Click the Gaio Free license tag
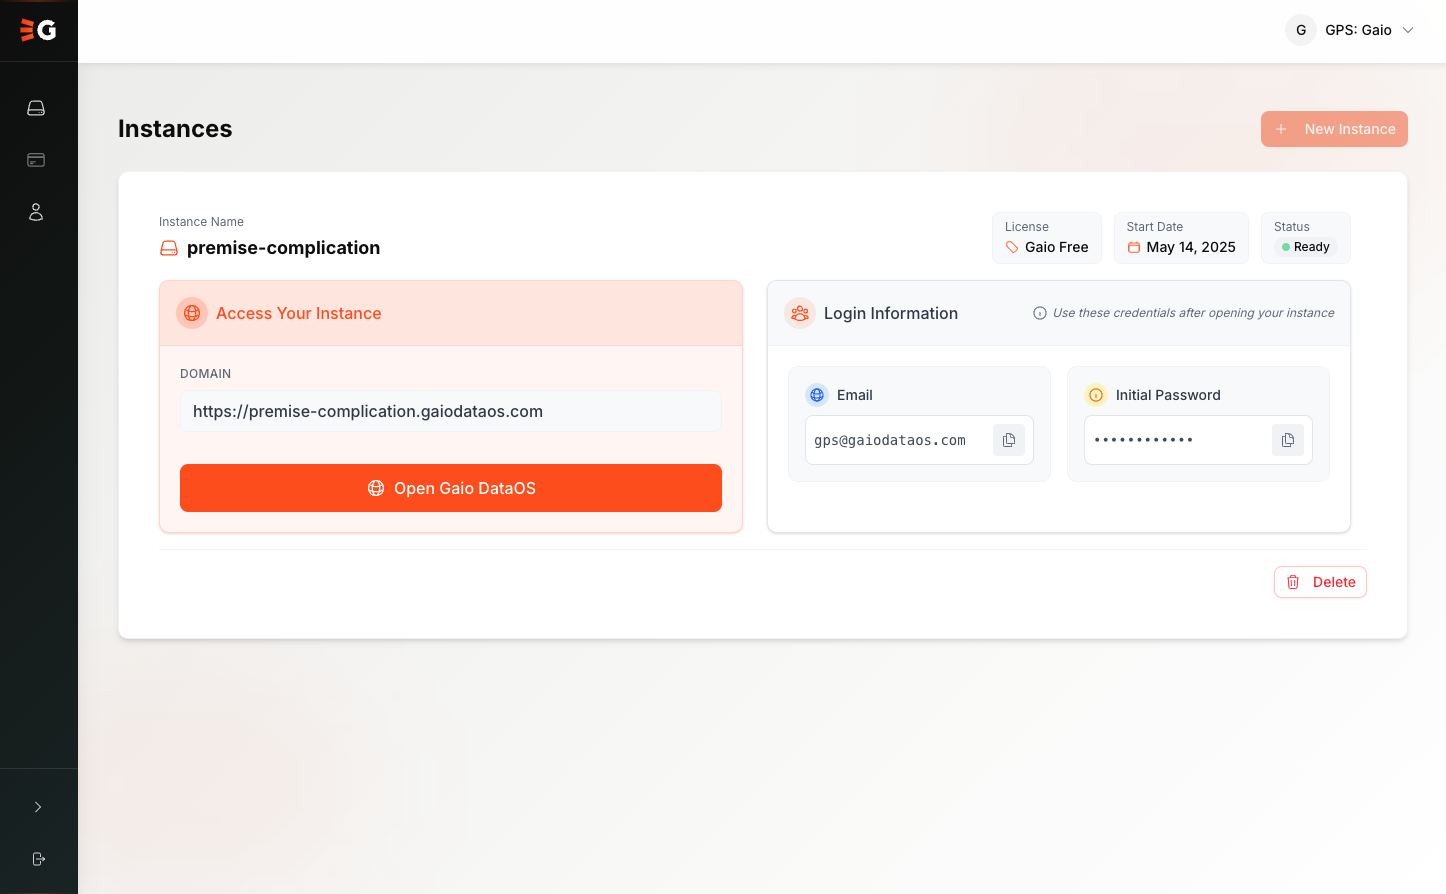1446x894 pixels. point(1047,247)
